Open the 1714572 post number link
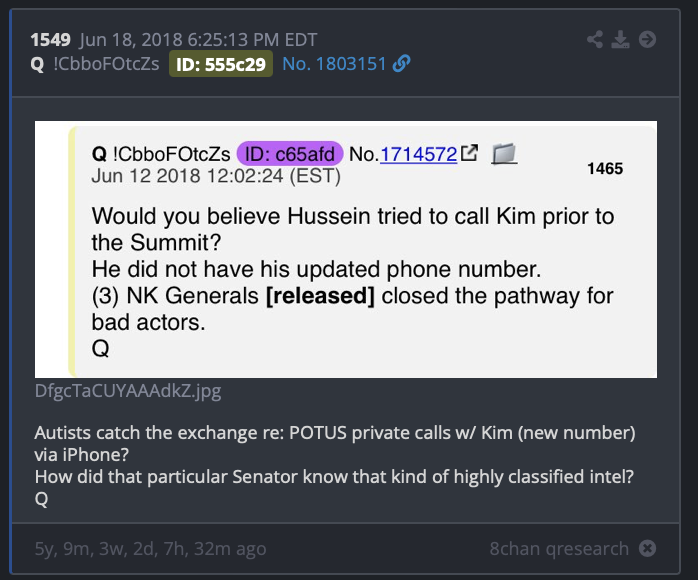 tap(418, 154)
